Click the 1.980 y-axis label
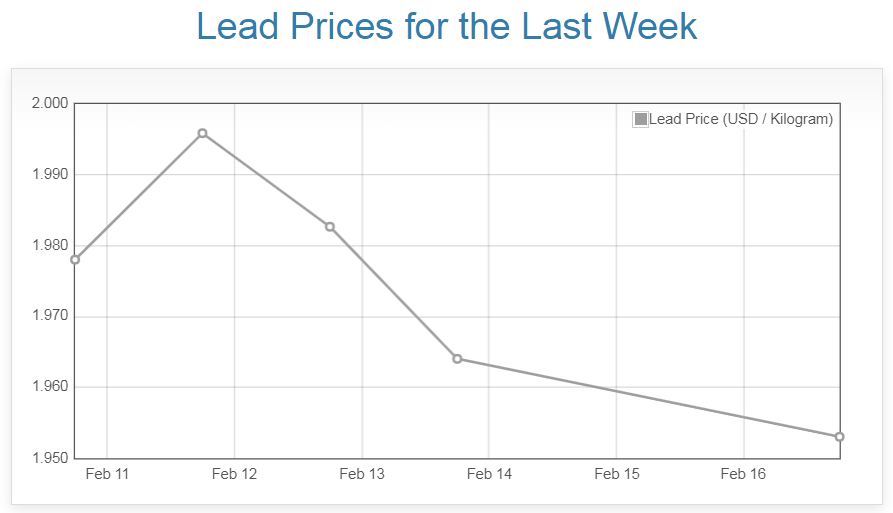This screenshot has width=893, height=513. (x=50, y=245)
